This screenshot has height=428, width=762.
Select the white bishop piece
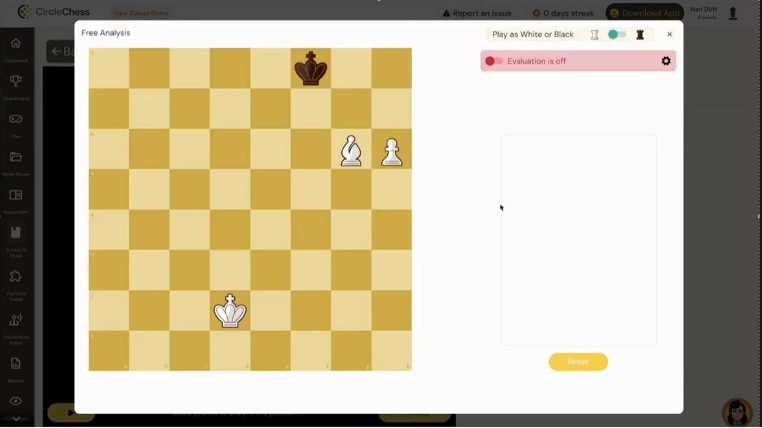tap(351, 150)
